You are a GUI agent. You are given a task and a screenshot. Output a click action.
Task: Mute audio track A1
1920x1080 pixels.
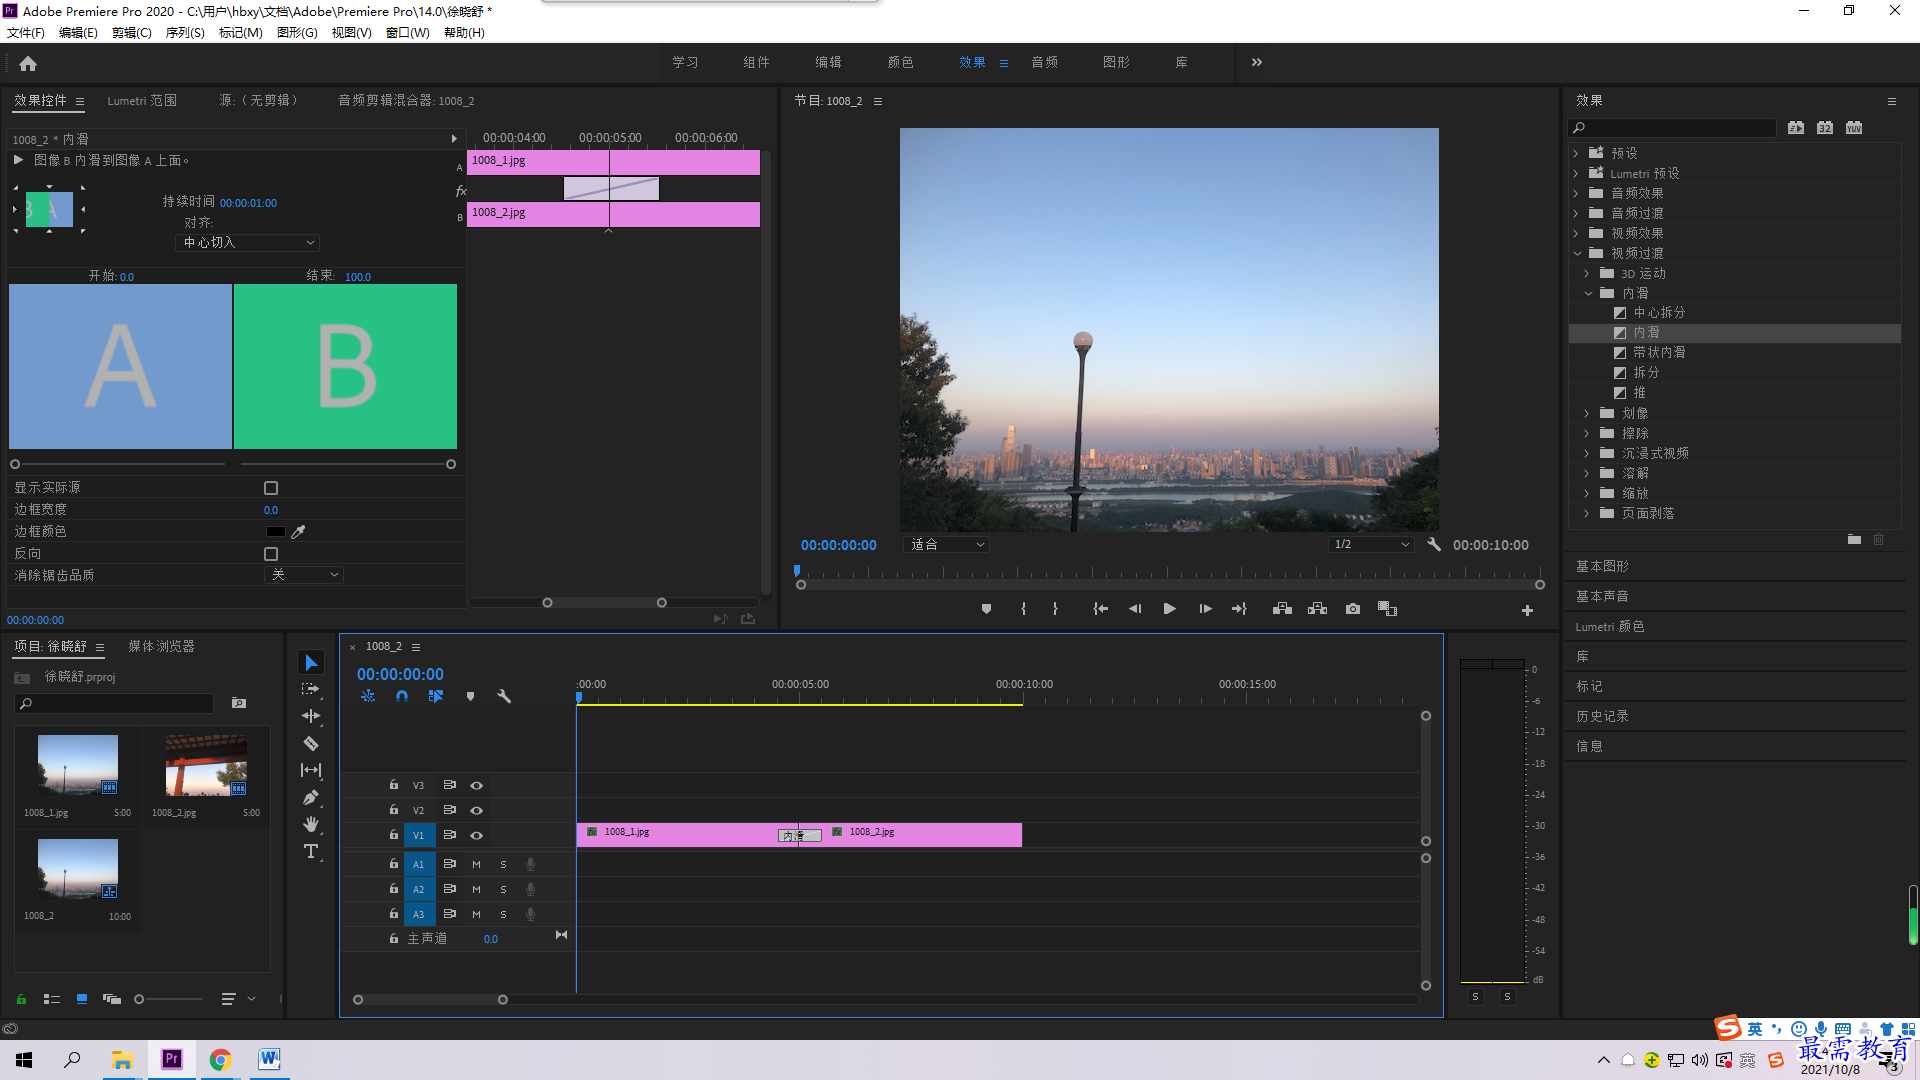pos(477,865)
